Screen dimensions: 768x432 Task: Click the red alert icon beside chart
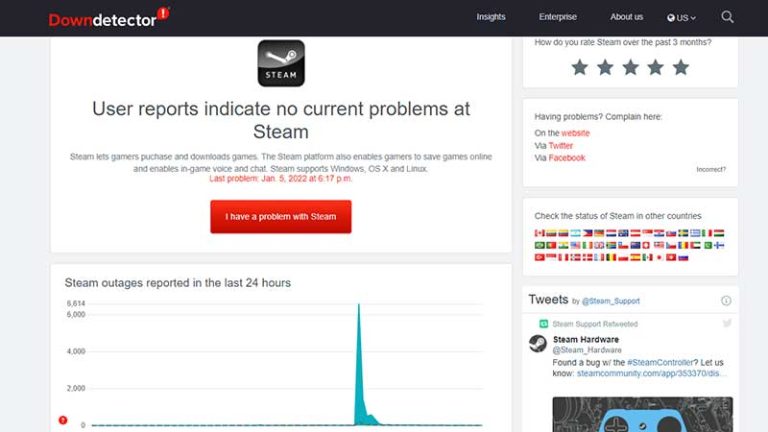pos(62,420)
